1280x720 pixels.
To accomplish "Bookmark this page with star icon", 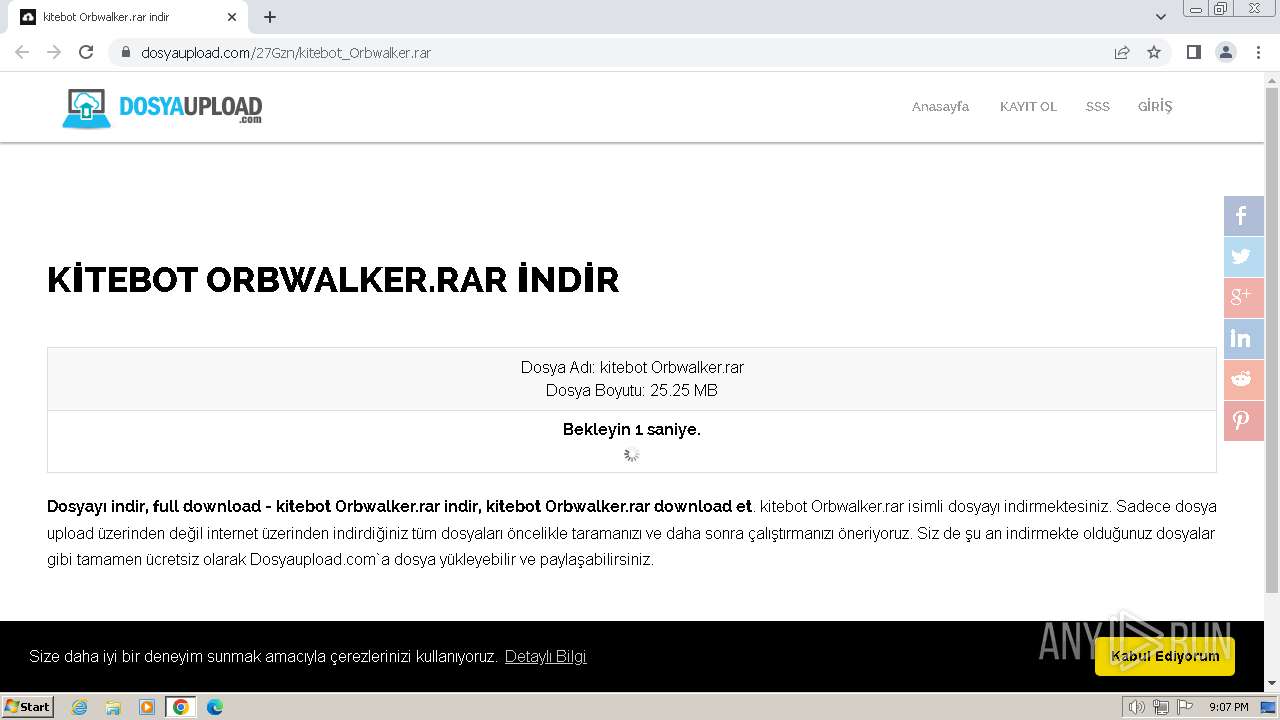I will coord(1154,52).
